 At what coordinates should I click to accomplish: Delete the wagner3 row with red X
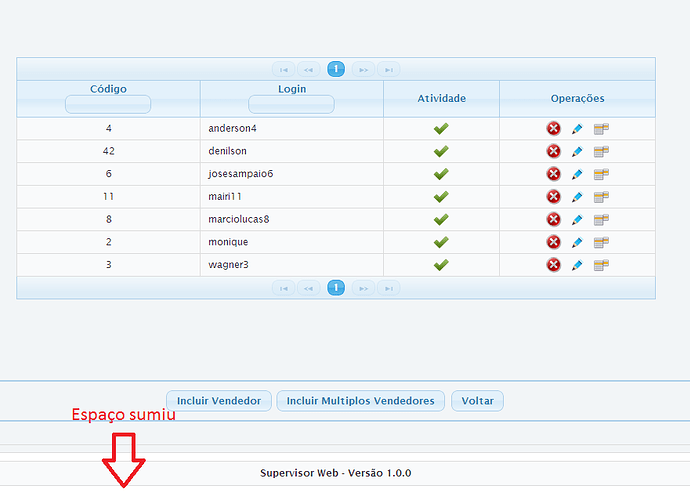click(554, 265)
